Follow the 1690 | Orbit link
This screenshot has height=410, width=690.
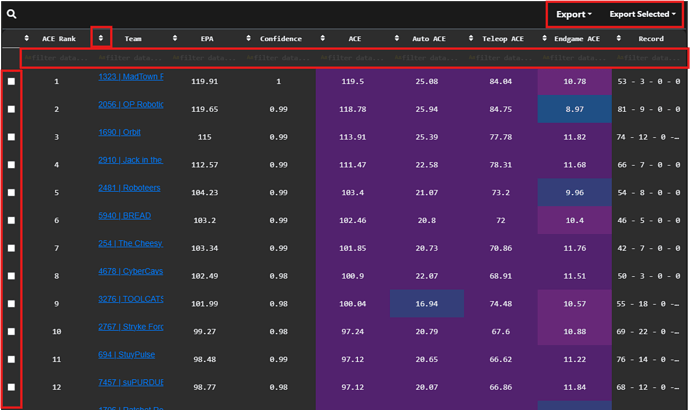pyautogui.click(x=119, y=132)
